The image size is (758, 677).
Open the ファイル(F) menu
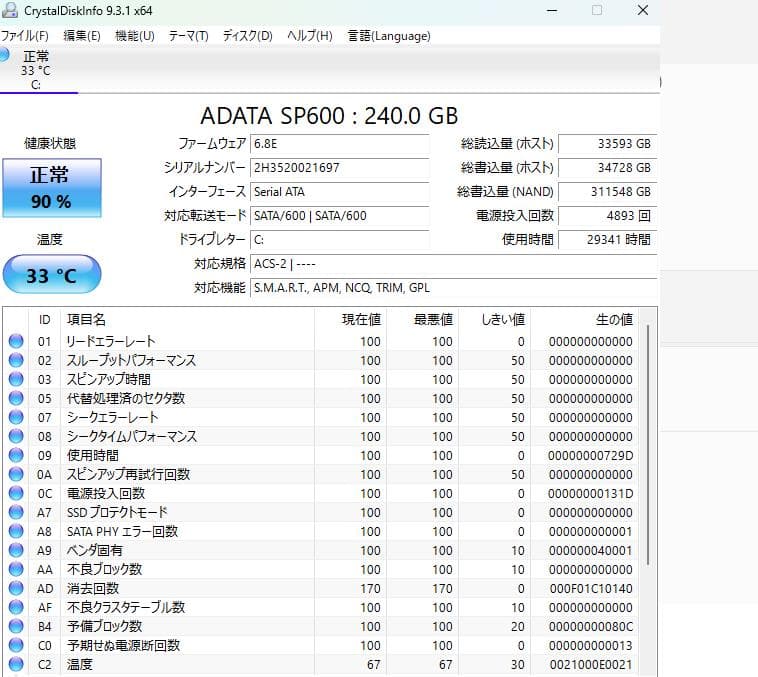point(25,36)
